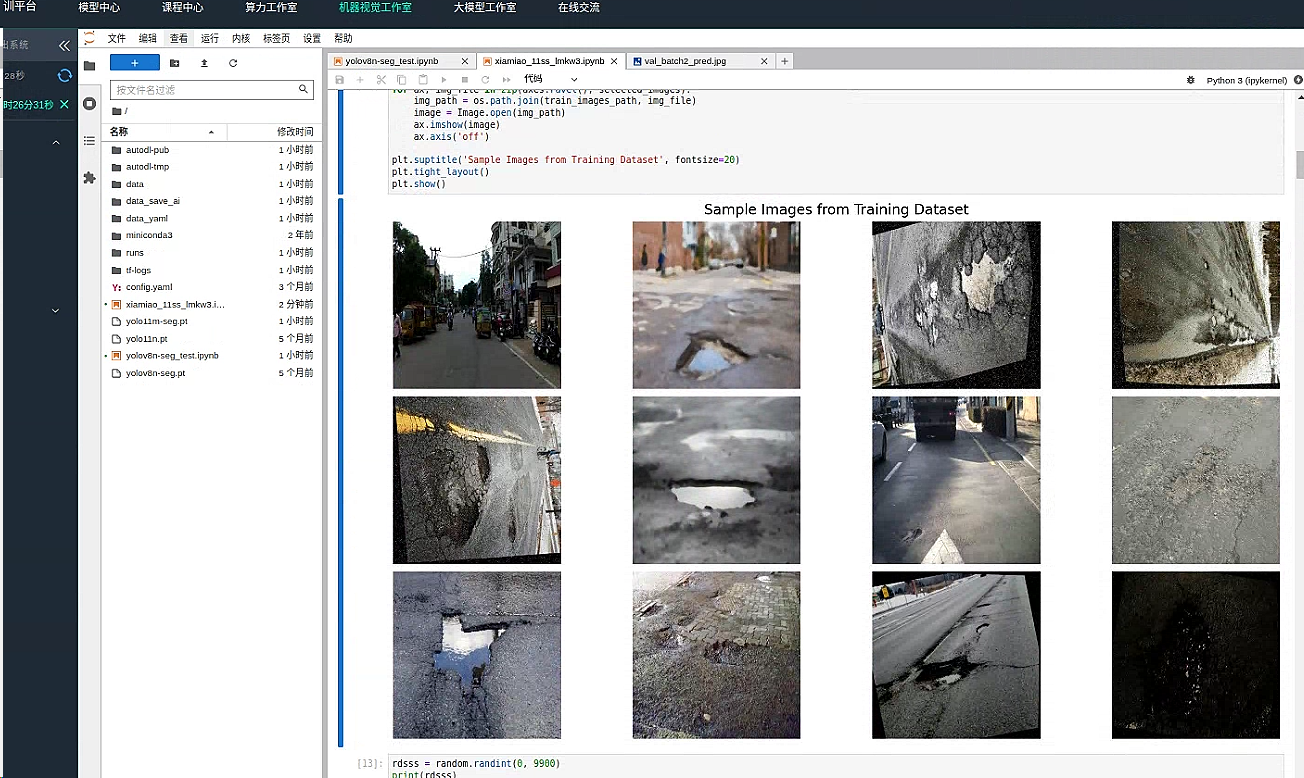The image size is (1304, 778).
Task: Go to 机器视觉工作室 in top navigation
Action: pos(375,7)
